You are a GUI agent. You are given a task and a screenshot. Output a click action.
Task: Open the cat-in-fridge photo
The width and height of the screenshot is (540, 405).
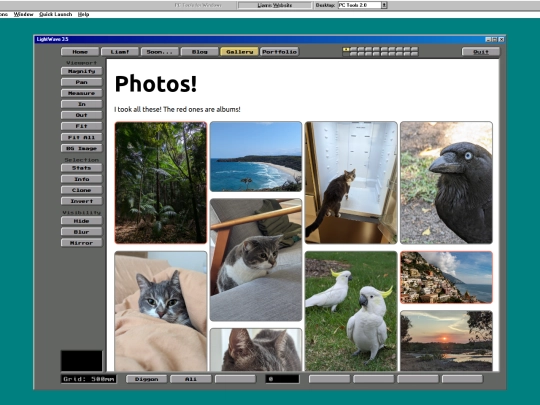click(x=351, y=183)
